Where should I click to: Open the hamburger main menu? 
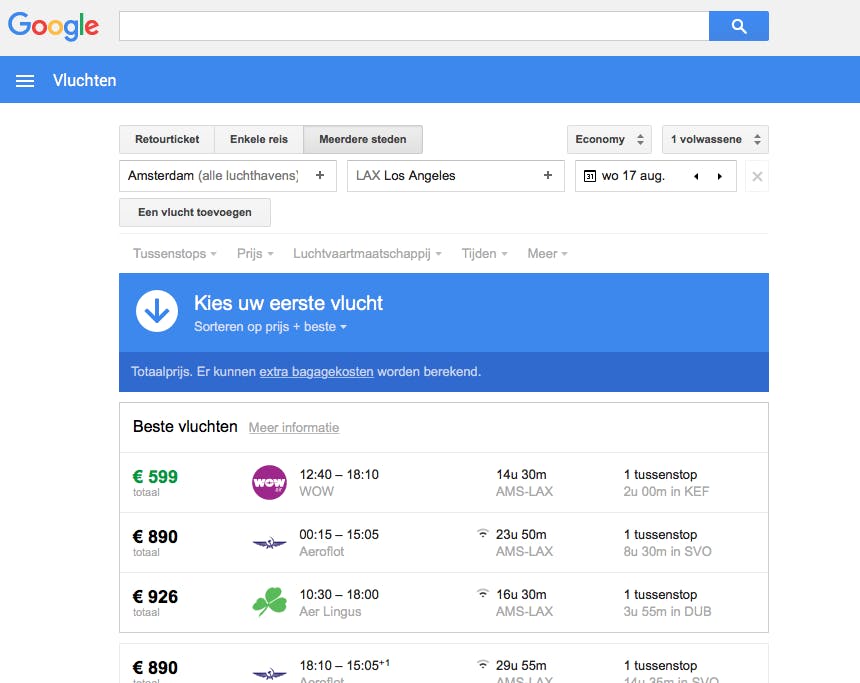click(x=26, y=80)
